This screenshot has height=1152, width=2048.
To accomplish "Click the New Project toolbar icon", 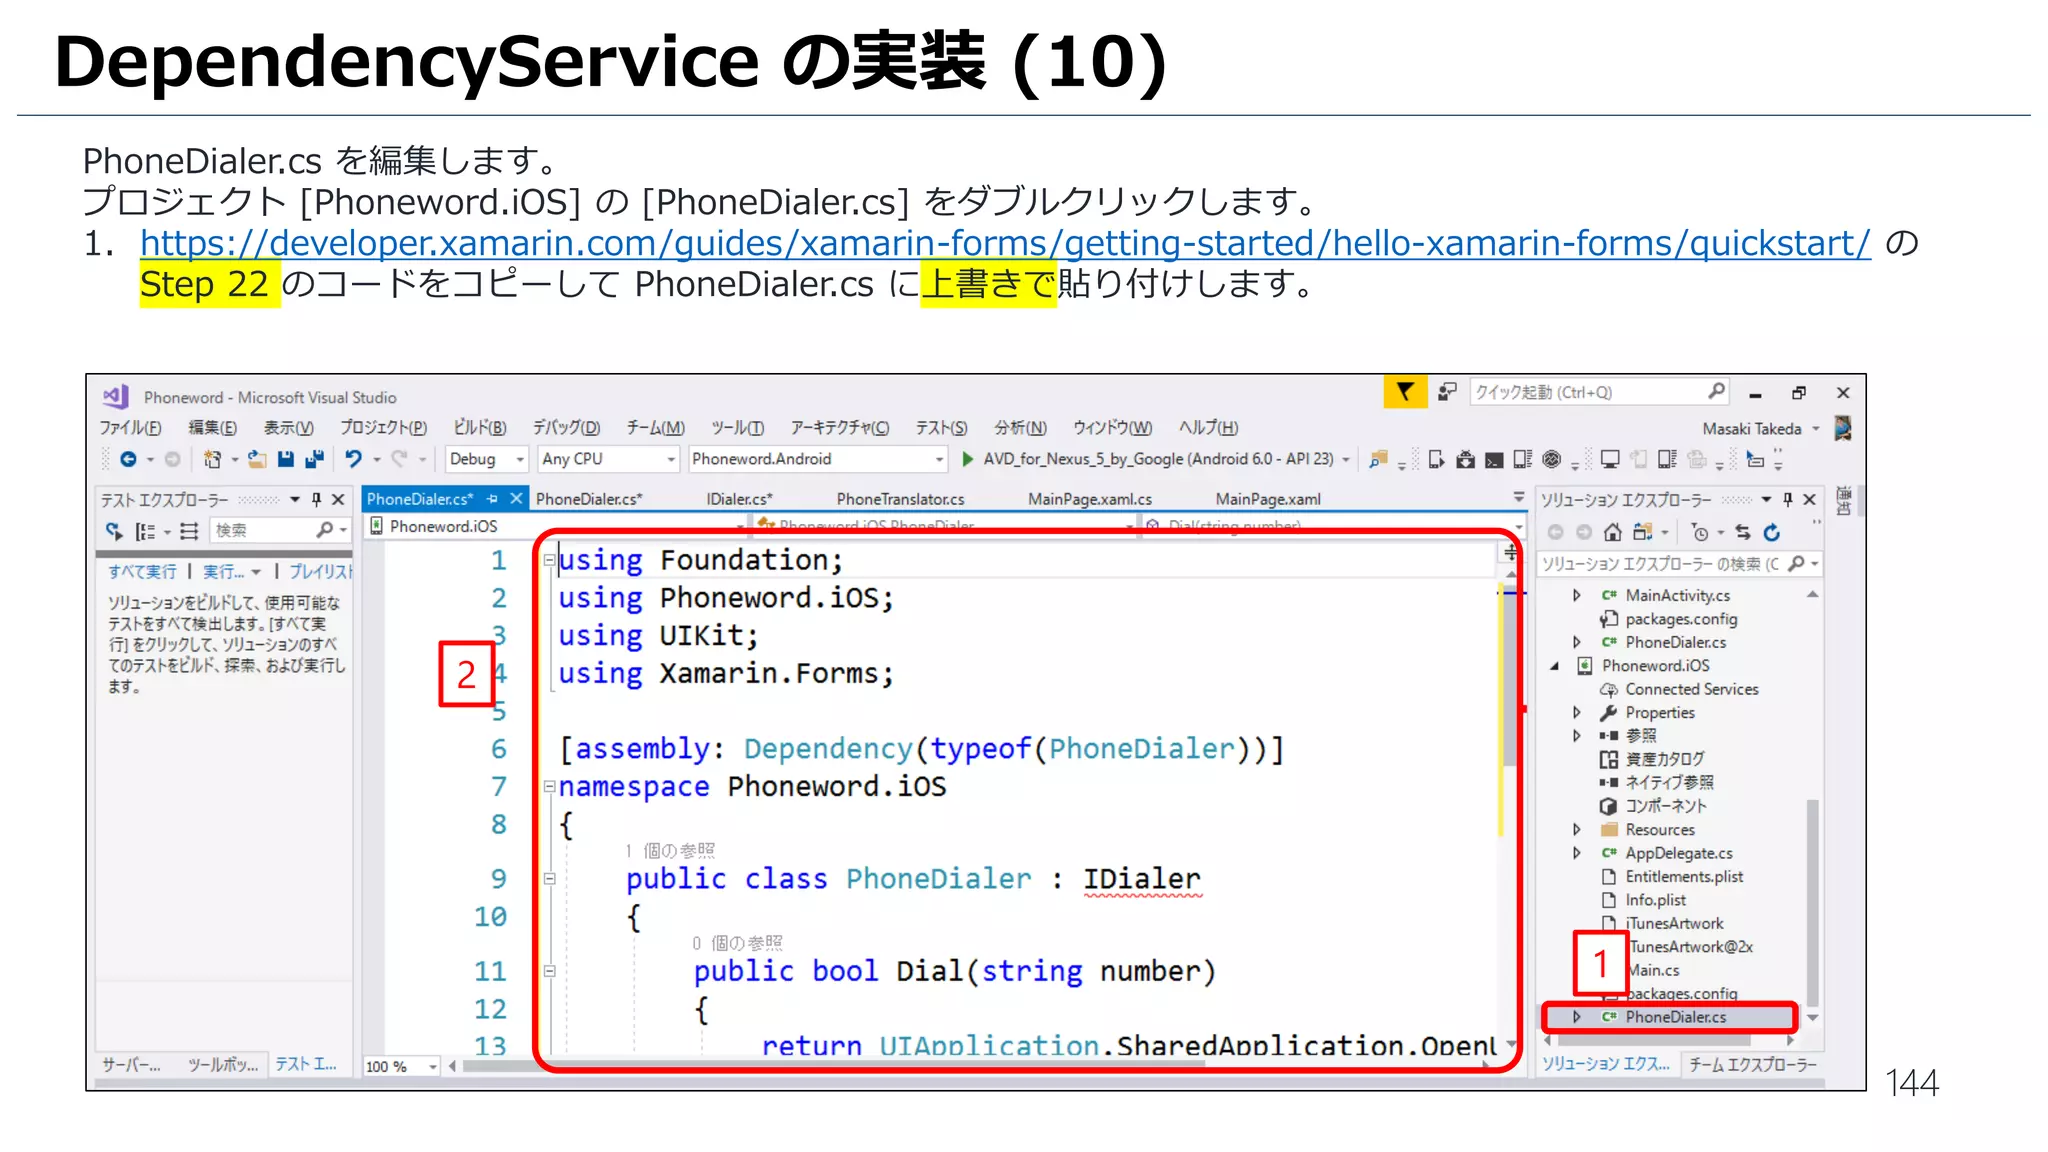I will 212,459.
